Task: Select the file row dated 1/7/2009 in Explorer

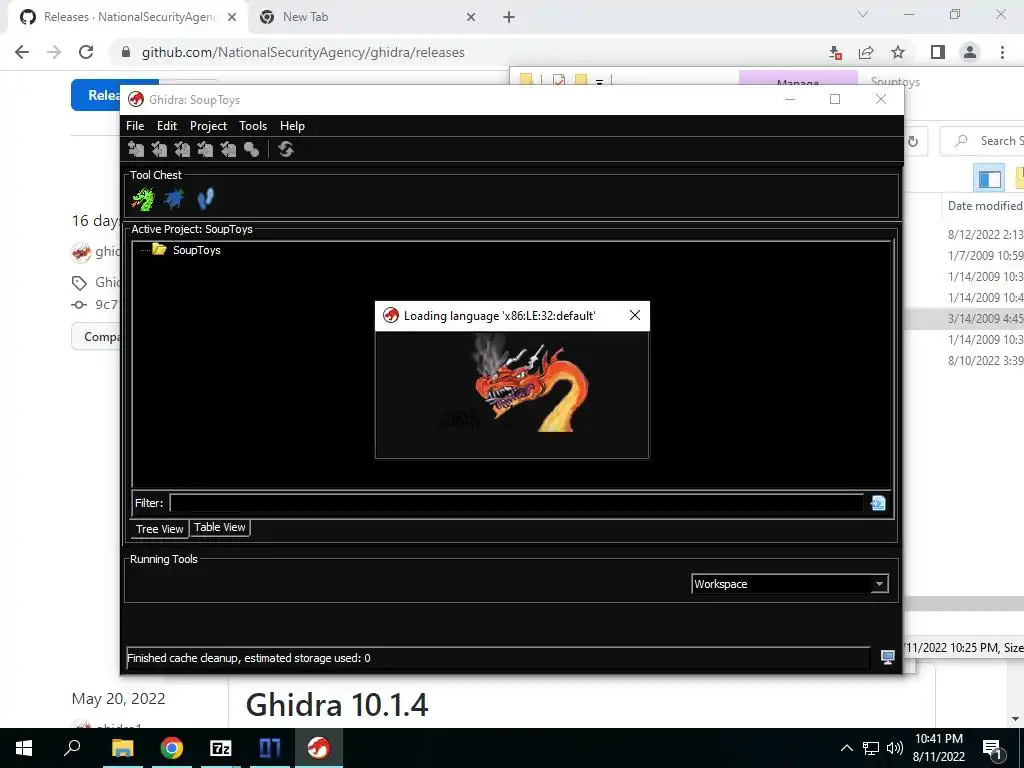Action: pyautogui.click(x=964, y=255)
